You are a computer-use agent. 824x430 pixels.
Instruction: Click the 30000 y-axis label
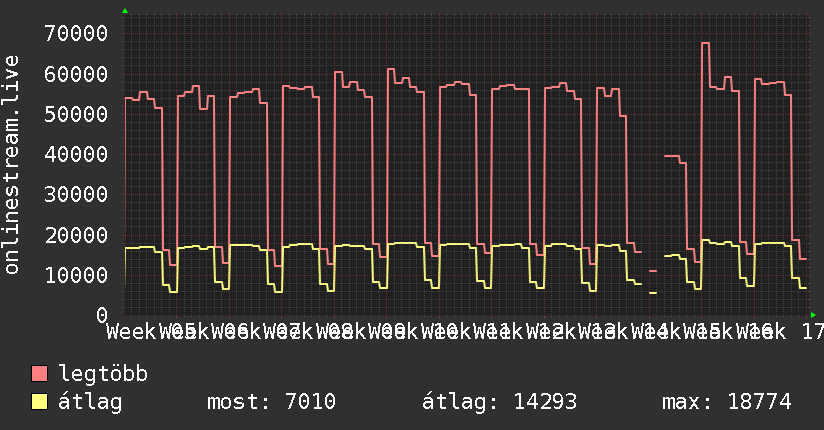pos(76,194)
